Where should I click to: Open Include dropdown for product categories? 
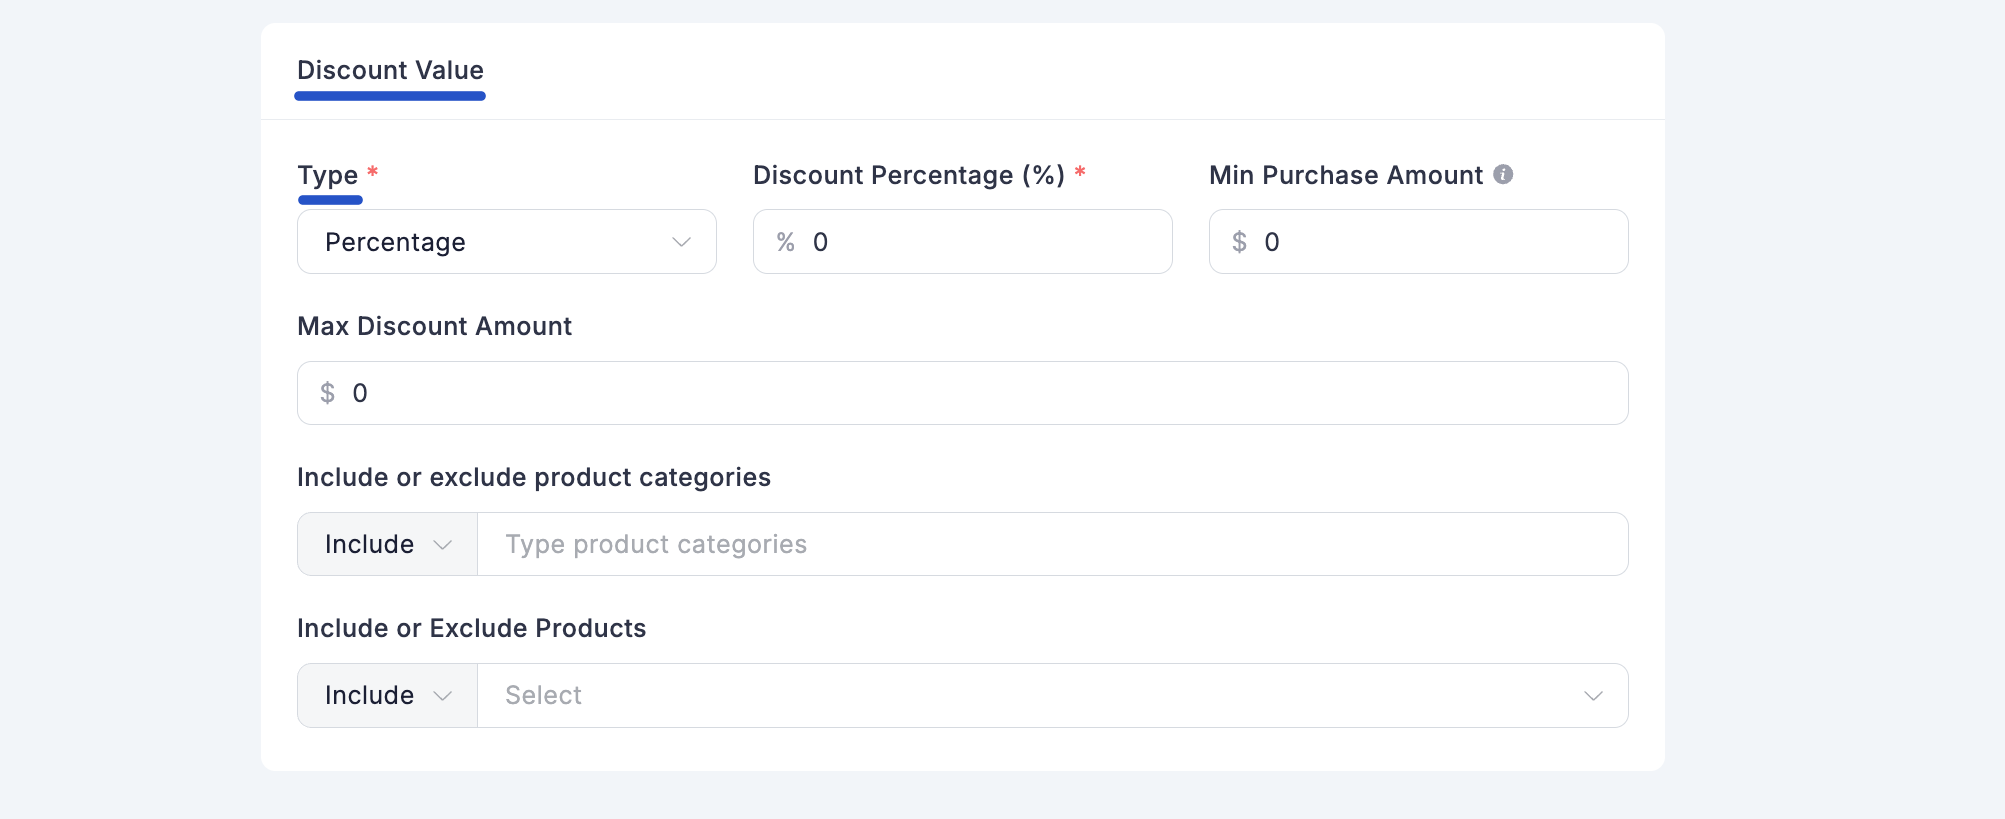388,544
